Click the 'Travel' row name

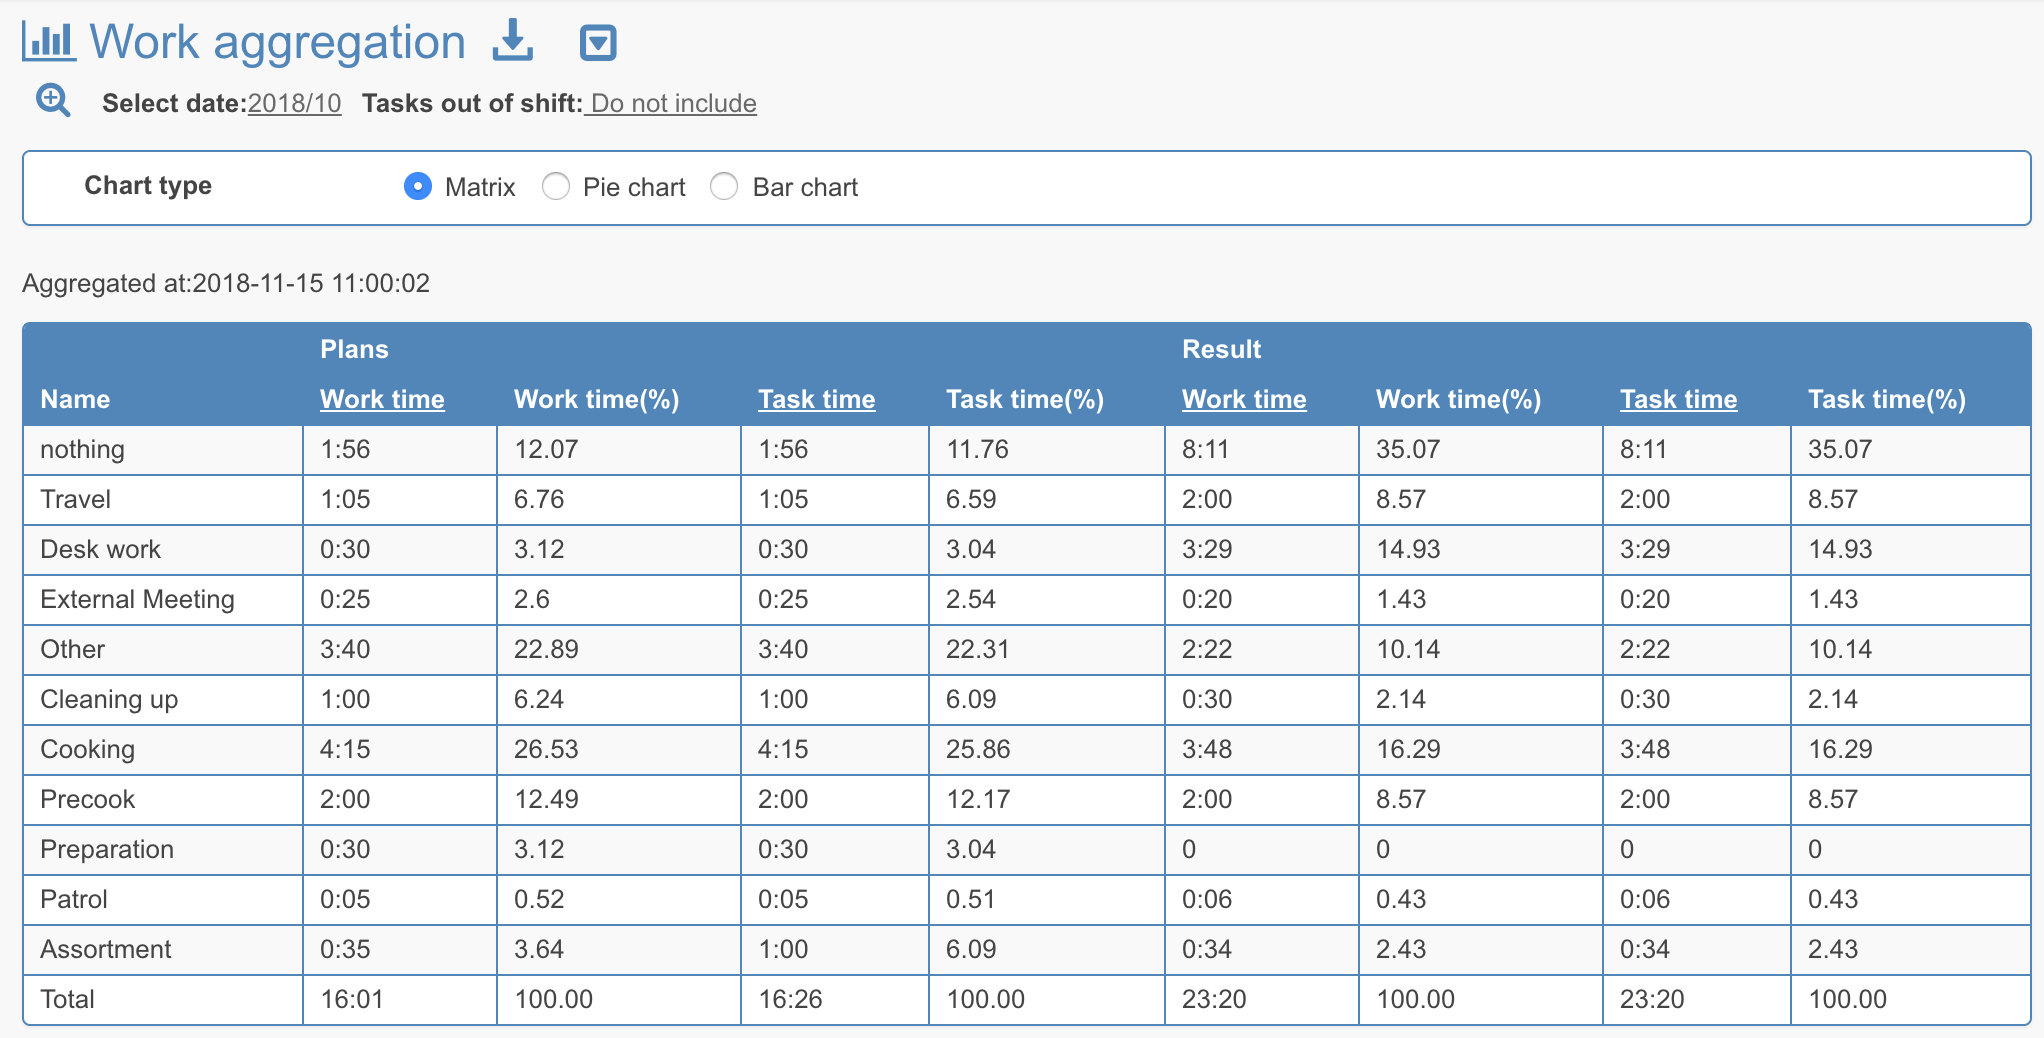(x=75, y=499)
